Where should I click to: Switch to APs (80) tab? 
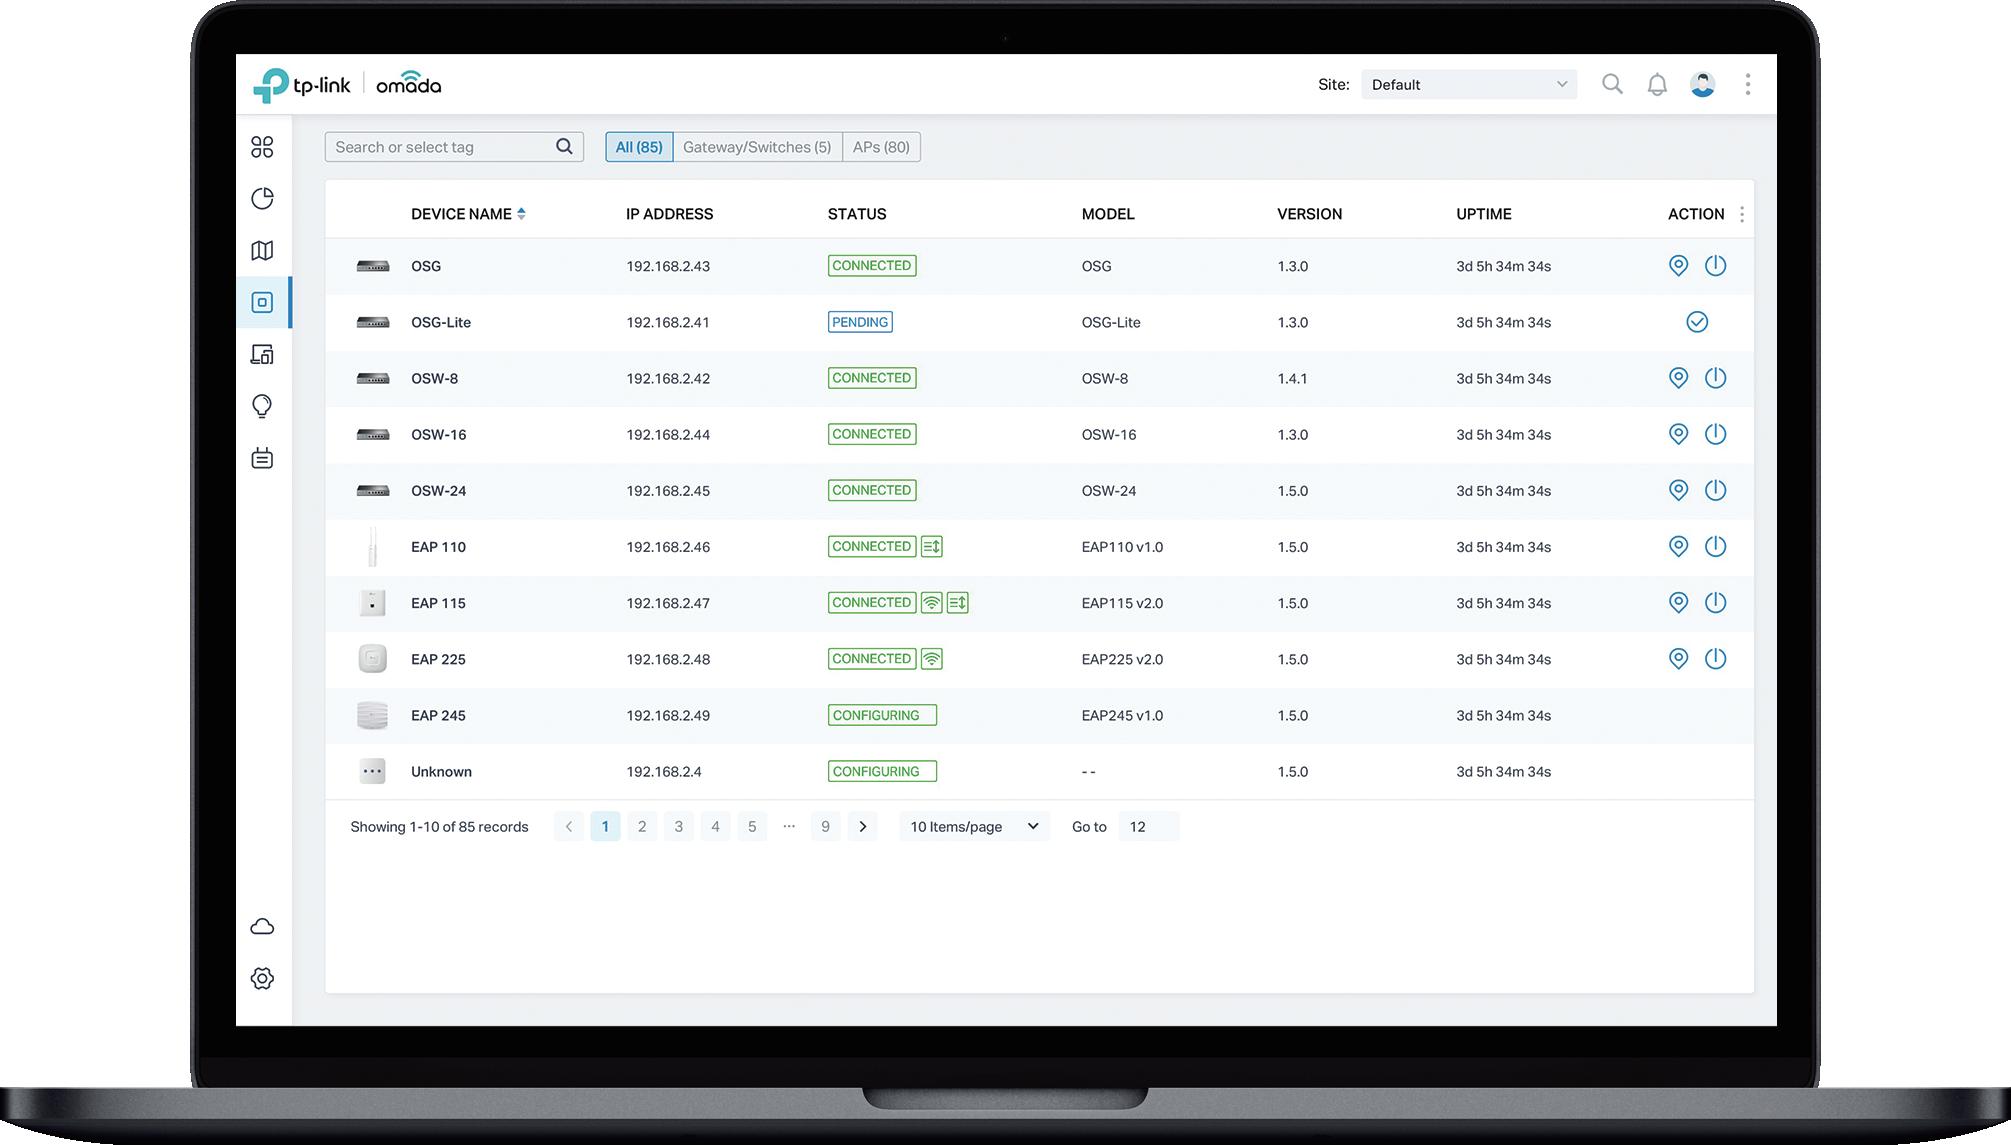[x=881, y=147]
